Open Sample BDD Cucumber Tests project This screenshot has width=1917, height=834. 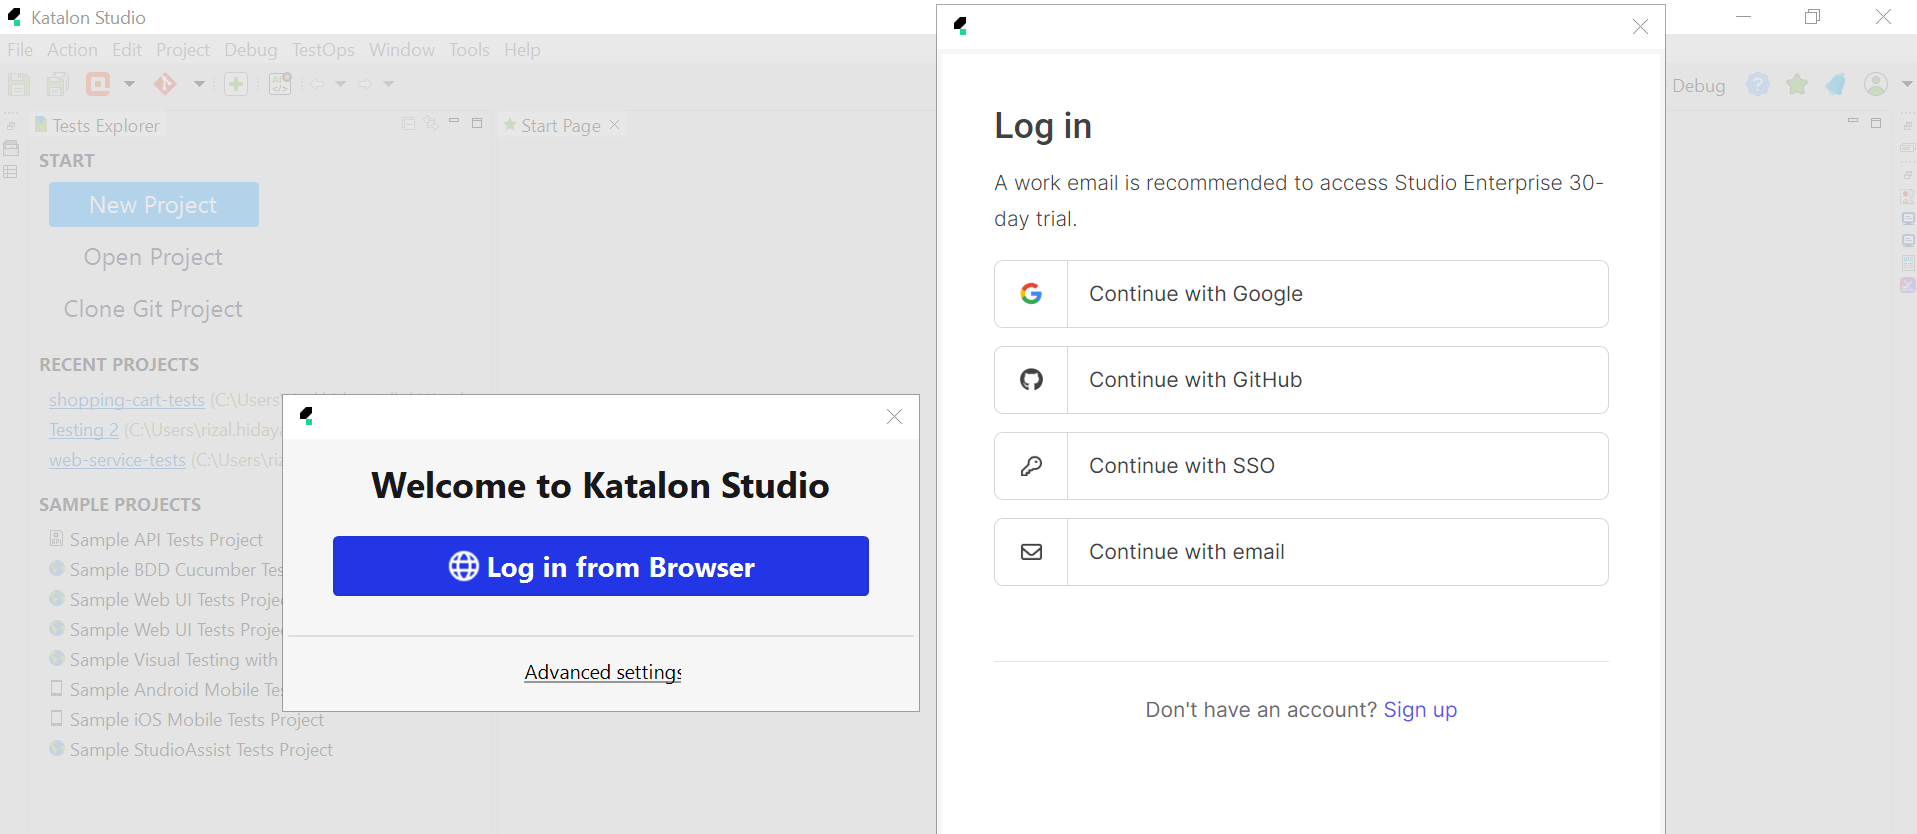click(166, 570)
